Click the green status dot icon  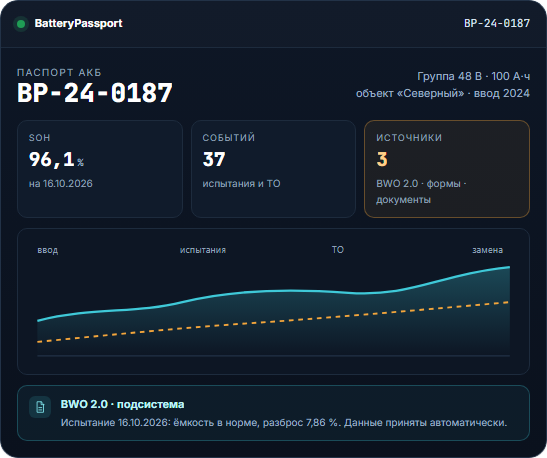(x=21, y=24)
